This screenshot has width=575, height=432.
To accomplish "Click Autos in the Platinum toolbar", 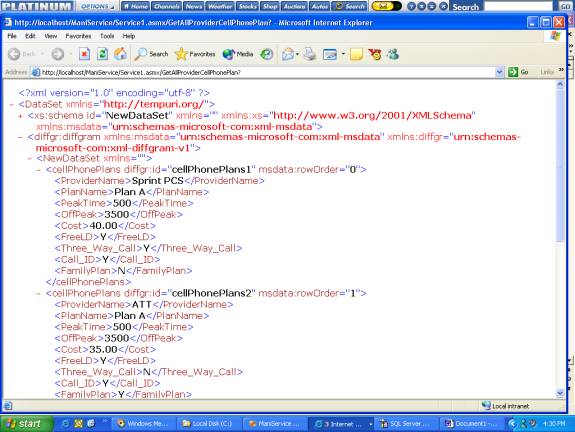I will (319, 6).
